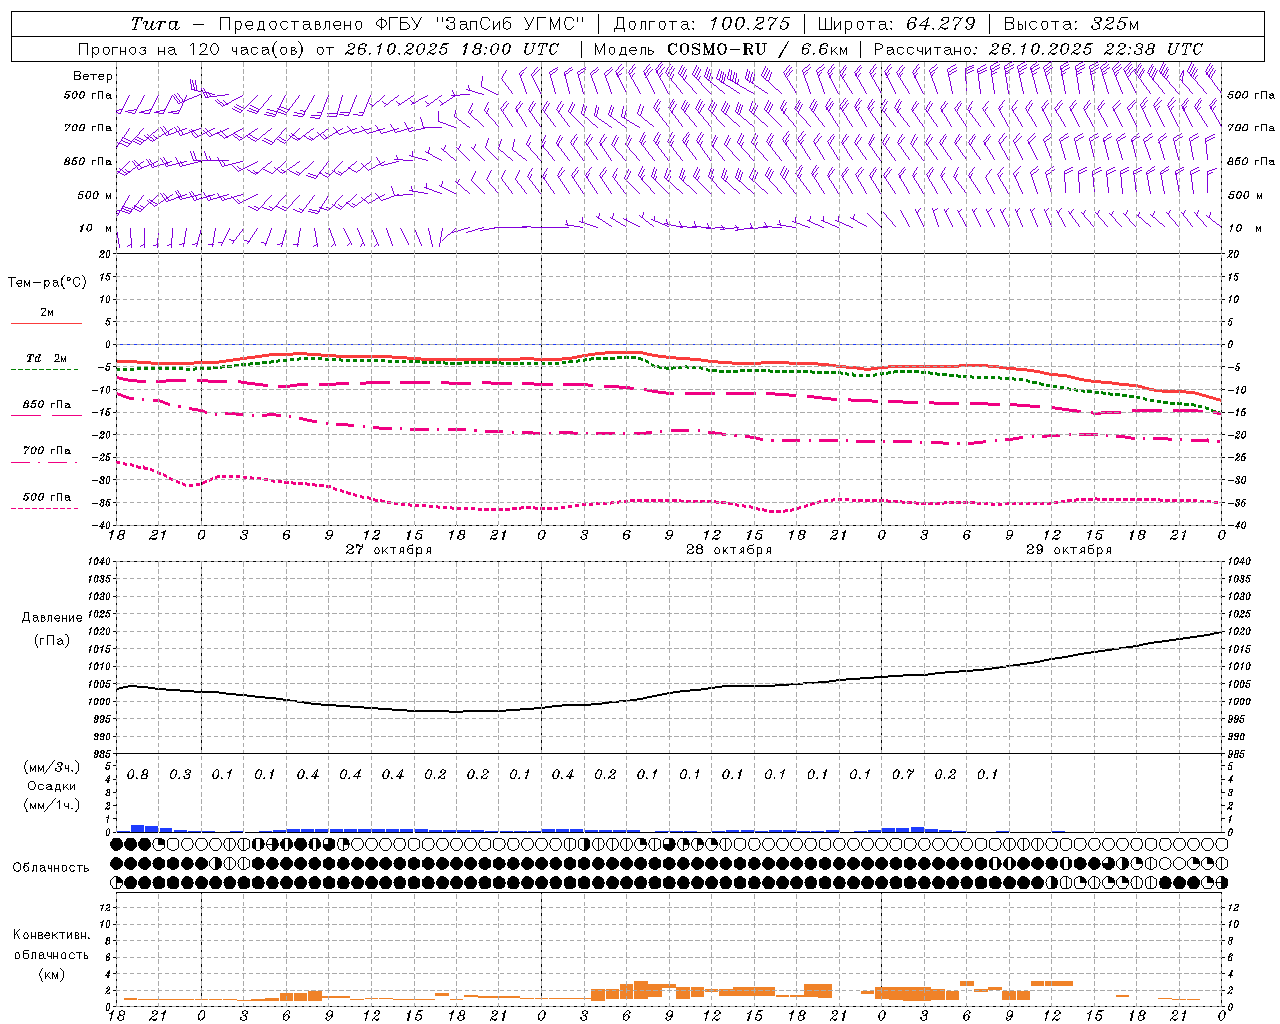
Task: Select the "Долгота: 100.275" header field
Action: (x=702, y=24)
